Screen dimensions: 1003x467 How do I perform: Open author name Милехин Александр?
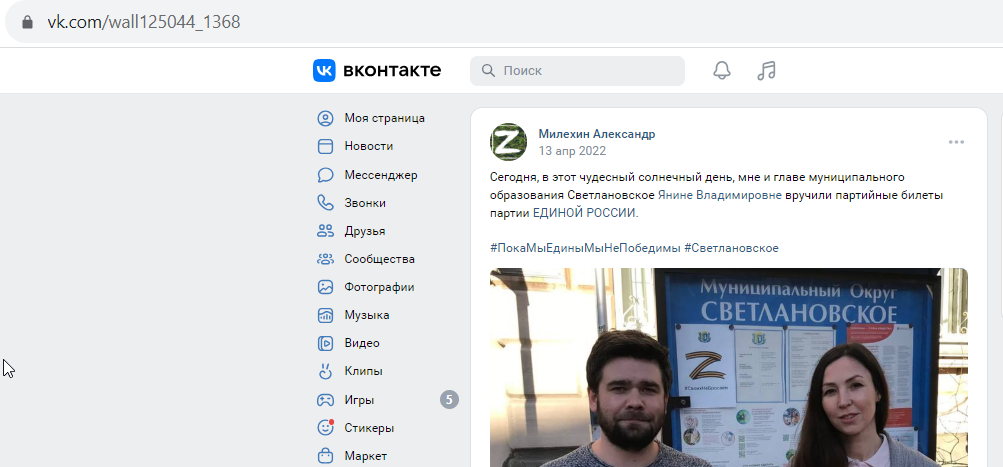[x=597, y=134]
